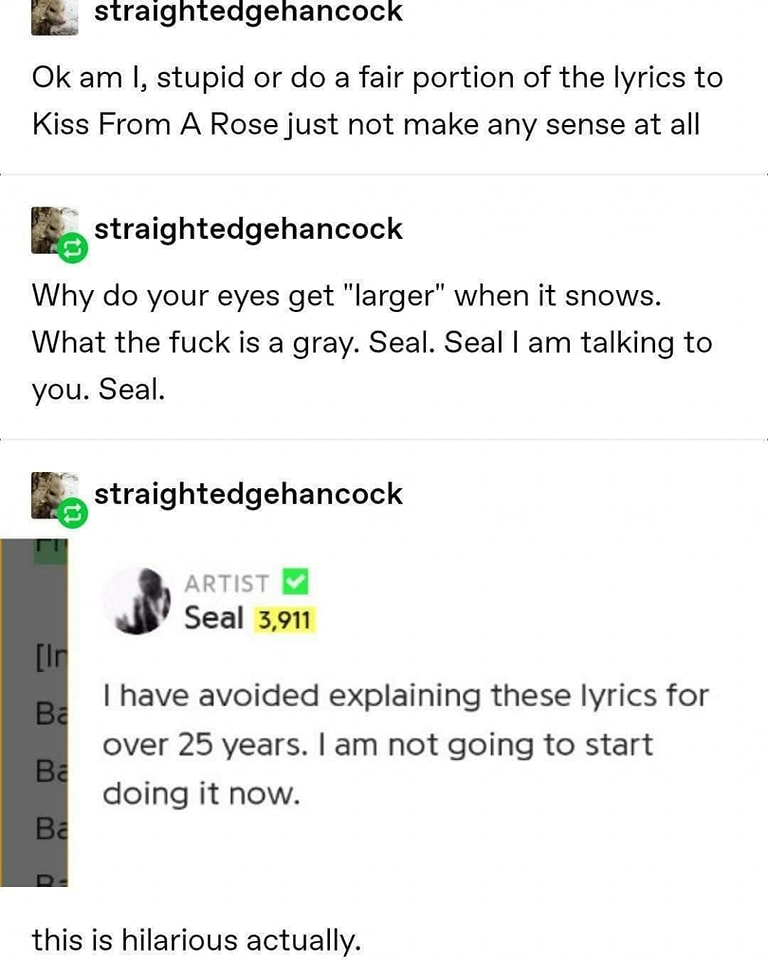Open the second straightedgehancock username link

pyautogui.click(x=248, y=230)
